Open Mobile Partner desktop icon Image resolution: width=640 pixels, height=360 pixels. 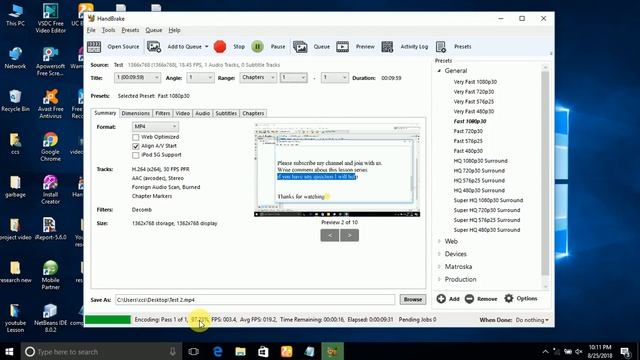(51, 275)
